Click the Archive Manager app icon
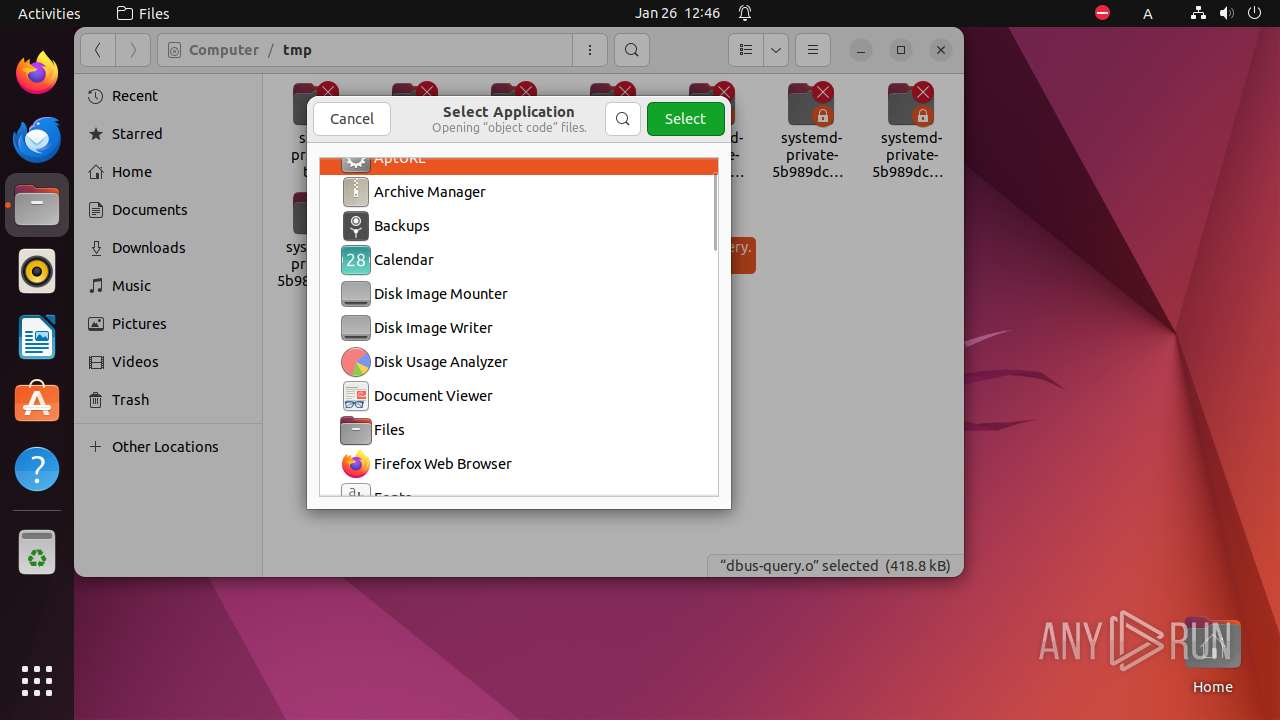 (x=355, y=192)
